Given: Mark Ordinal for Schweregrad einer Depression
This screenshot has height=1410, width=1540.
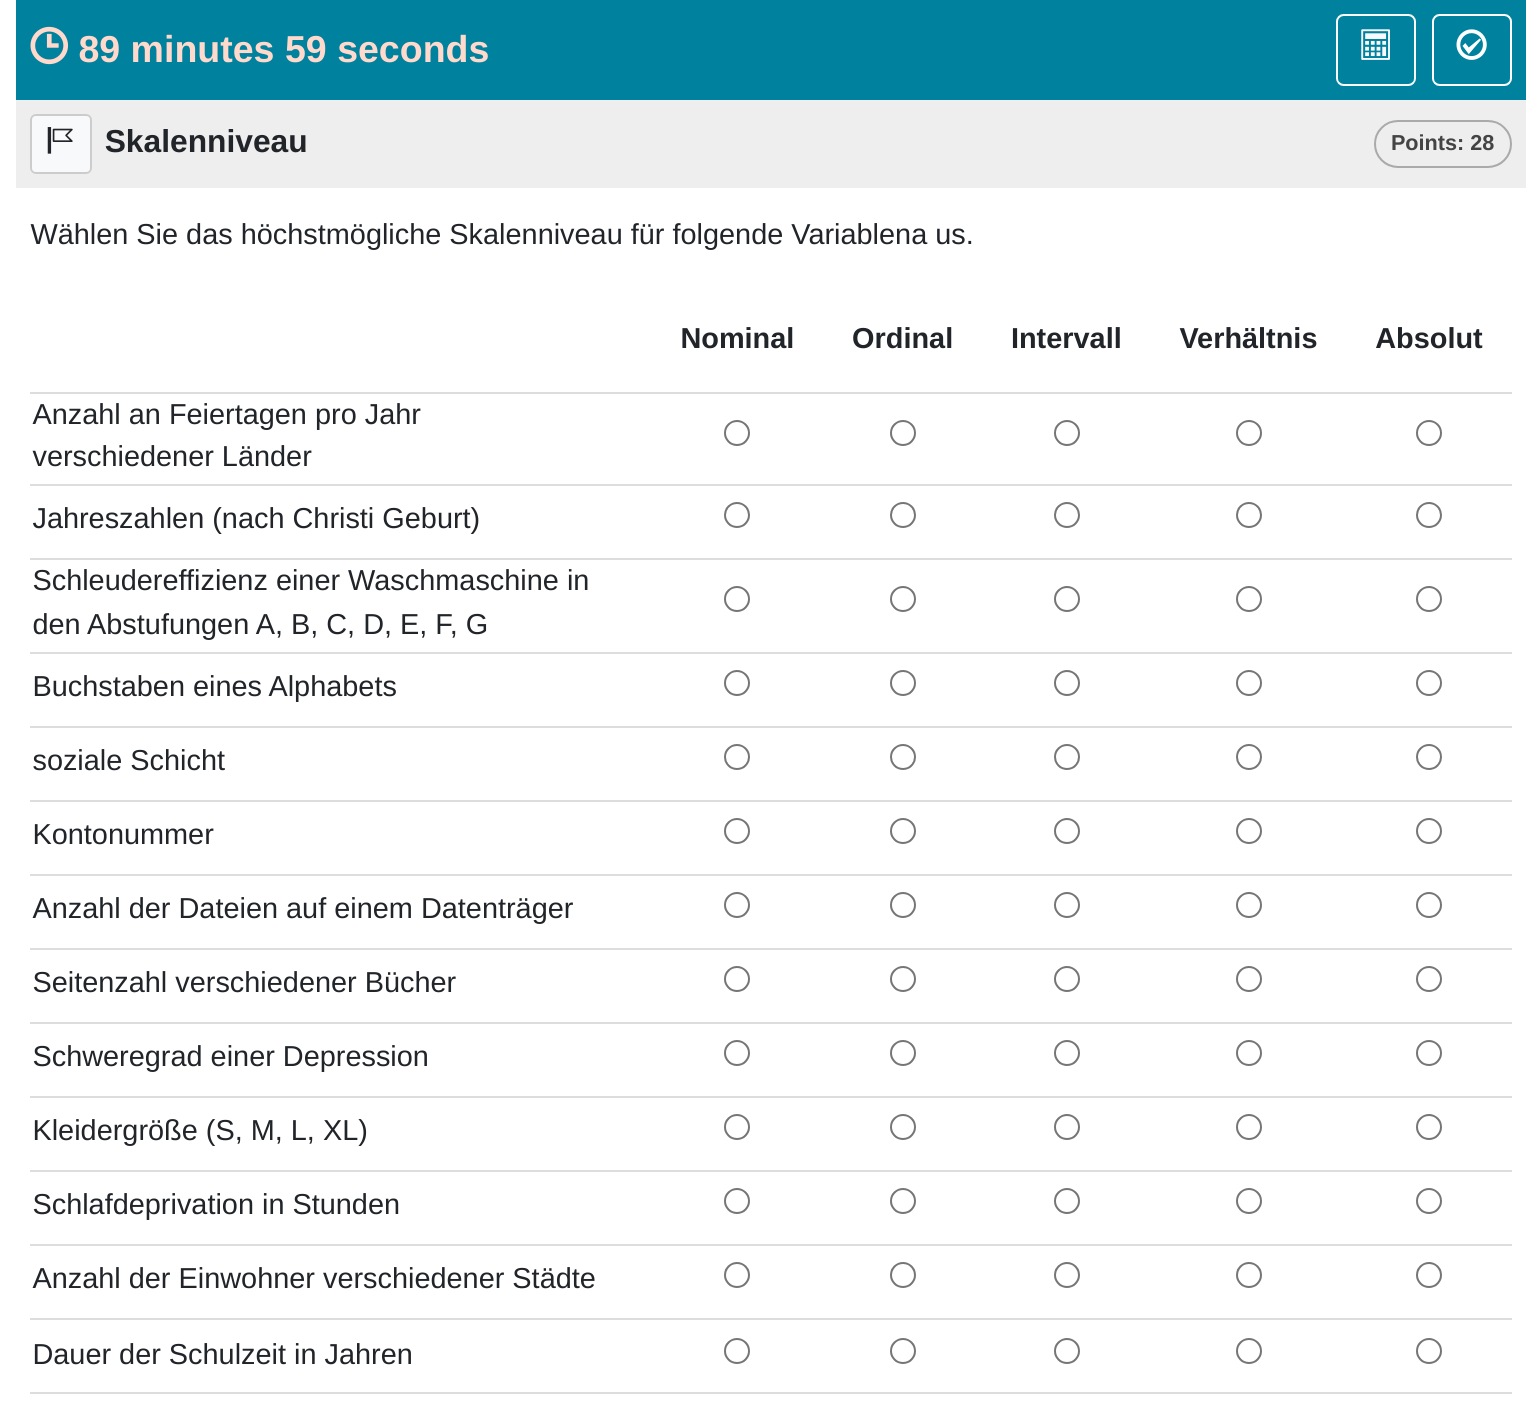Looking at the screenshot, I should click(902, 1053).
